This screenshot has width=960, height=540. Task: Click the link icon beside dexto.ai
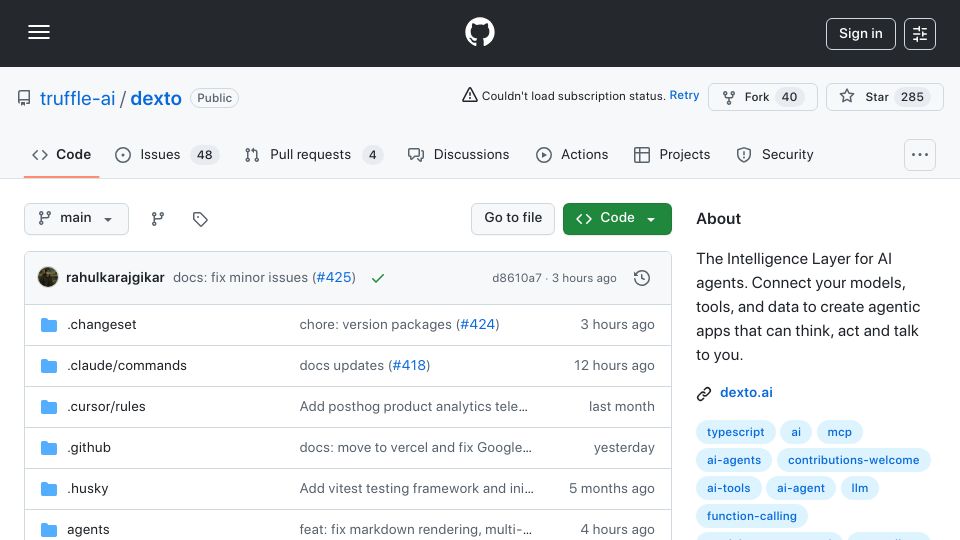point(704,394)
